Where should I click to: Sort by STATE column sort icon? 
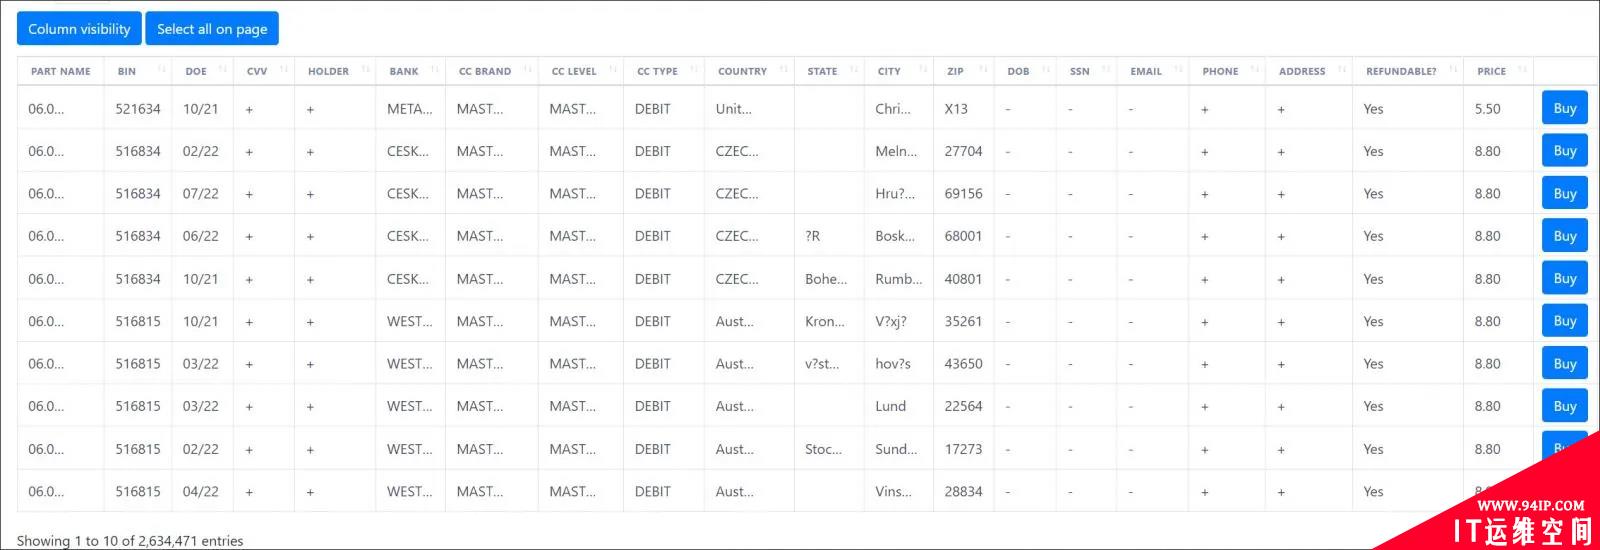[853, 70]
